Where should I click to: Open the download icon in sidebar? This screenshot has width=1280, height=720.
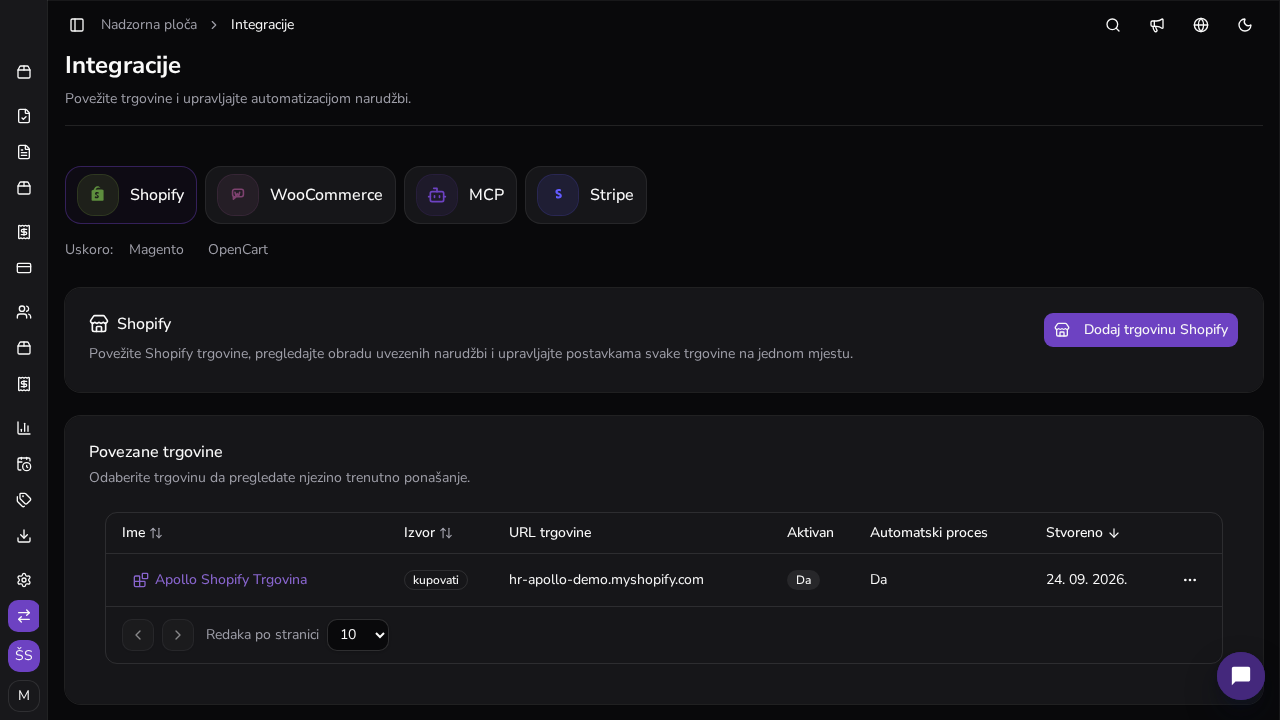point(24,536)
